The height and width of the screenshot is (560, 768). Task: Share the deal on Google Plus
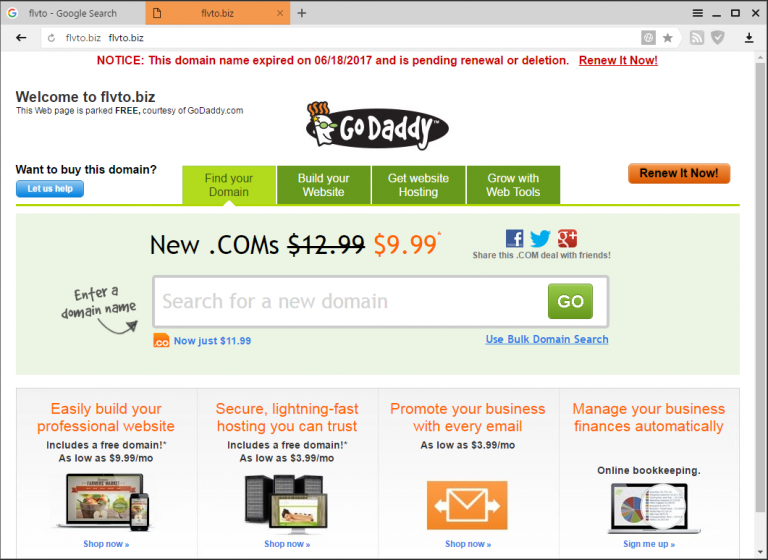567,239
